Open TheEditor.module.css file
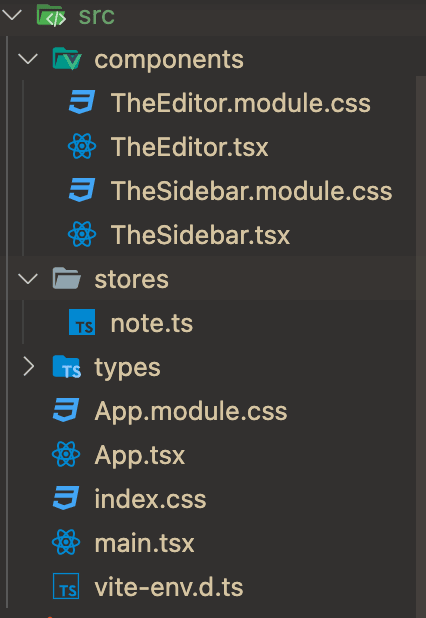This screenshot has height=618, width=426. [241, 103]
